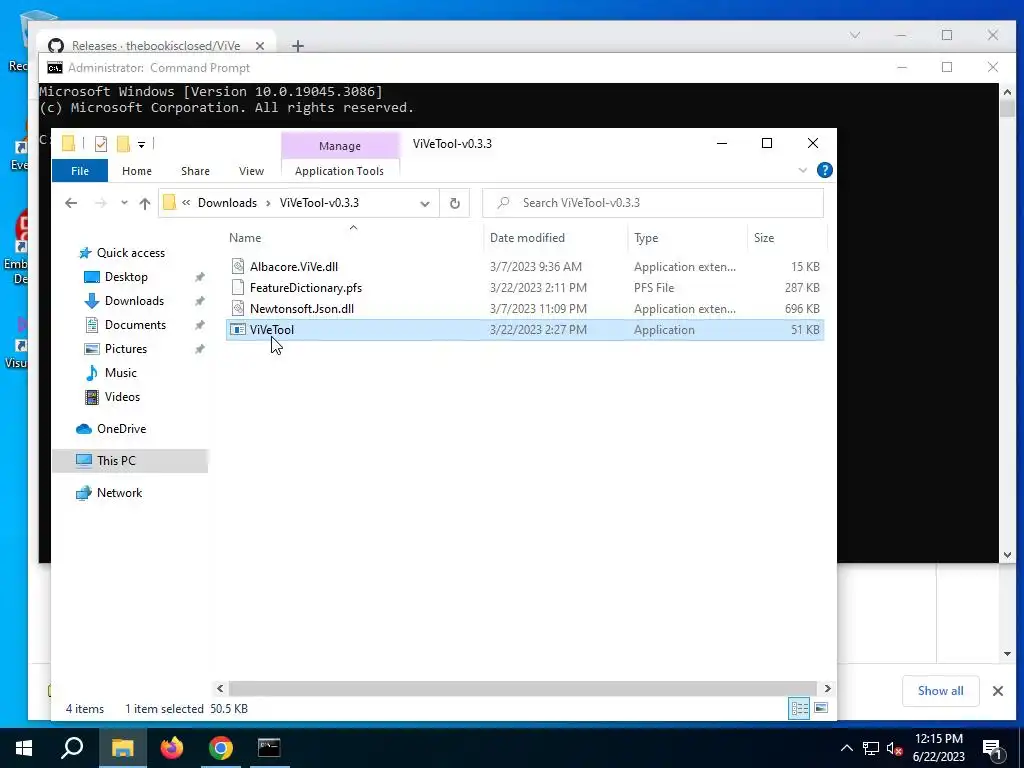
Task: Open Music in navigation pane
Action: 120,373
